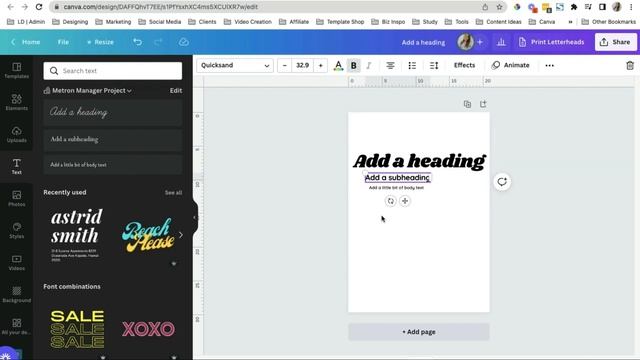Click the cloud save status icon

[184, 42]
